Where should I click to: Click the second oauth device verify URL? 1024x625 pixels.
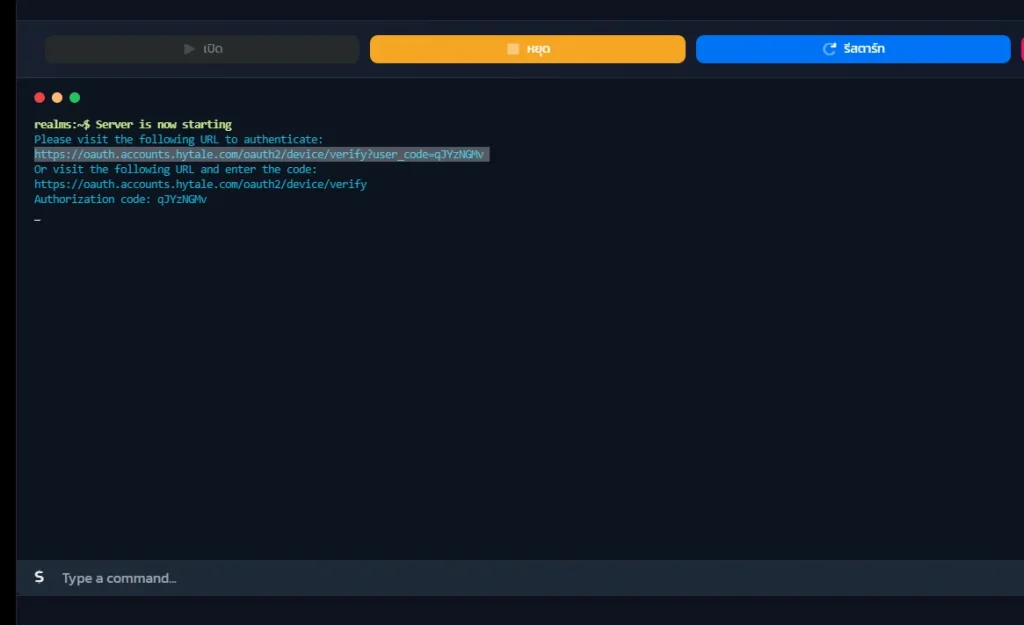click(x=200, y=185)
